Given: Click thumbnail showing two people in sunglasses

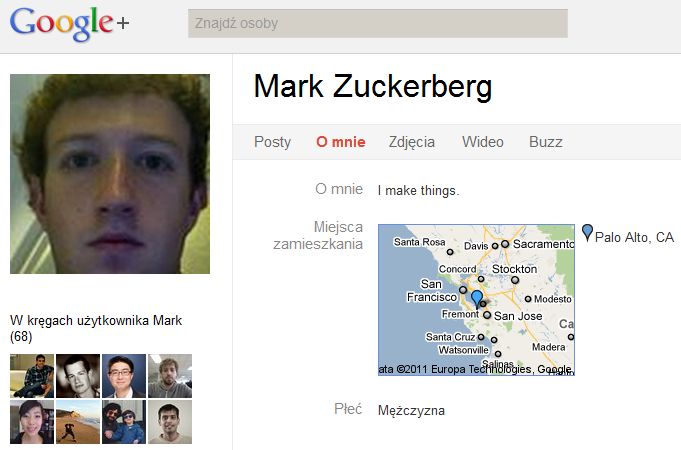Looking at the screenshot, I should pyautogui.click(x=124, y=422).
